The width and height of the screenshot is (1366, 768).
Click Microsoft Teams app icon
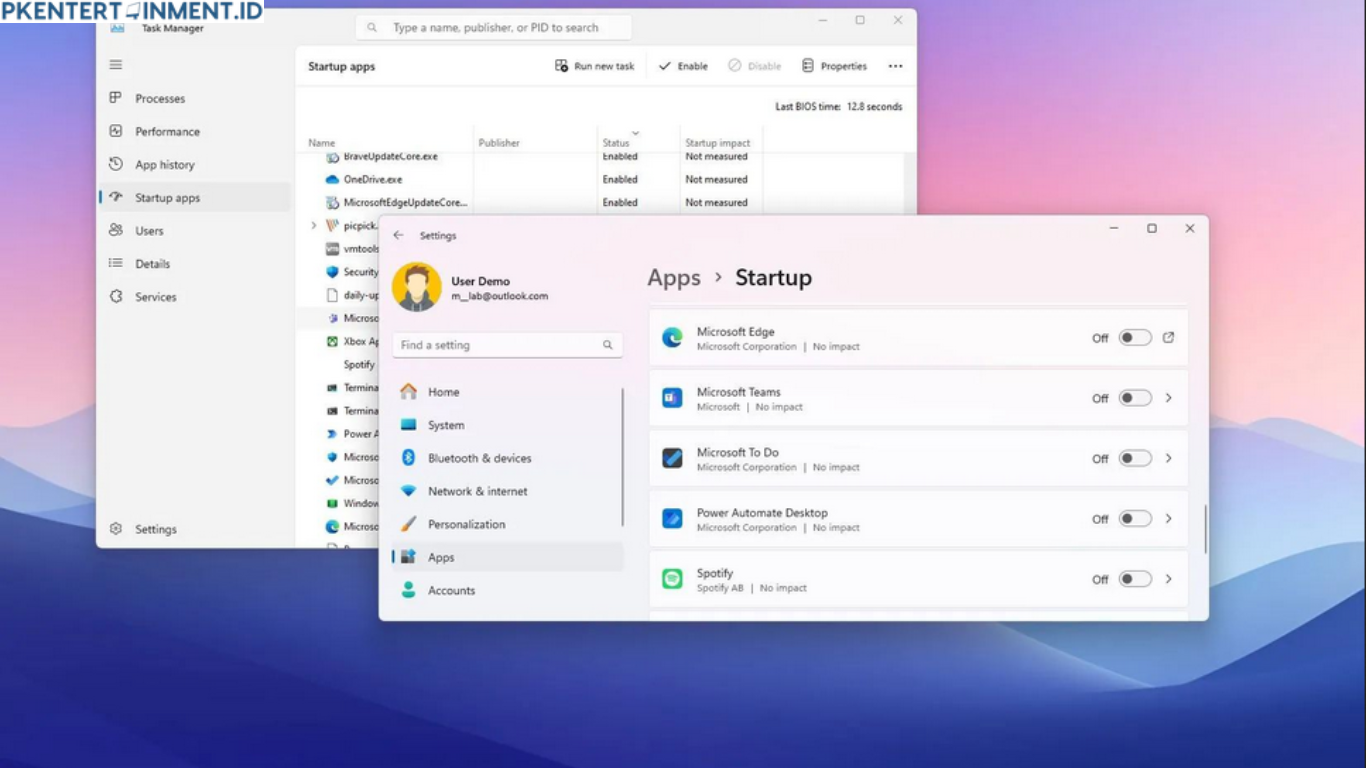point(672,398)
